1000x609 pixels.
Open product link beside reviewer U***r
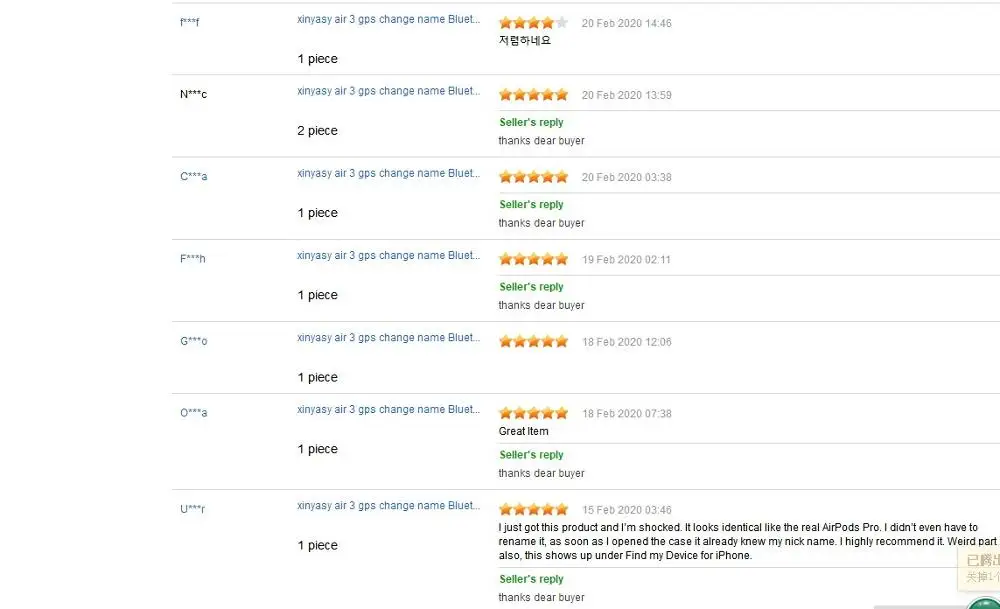coord(388,506)
